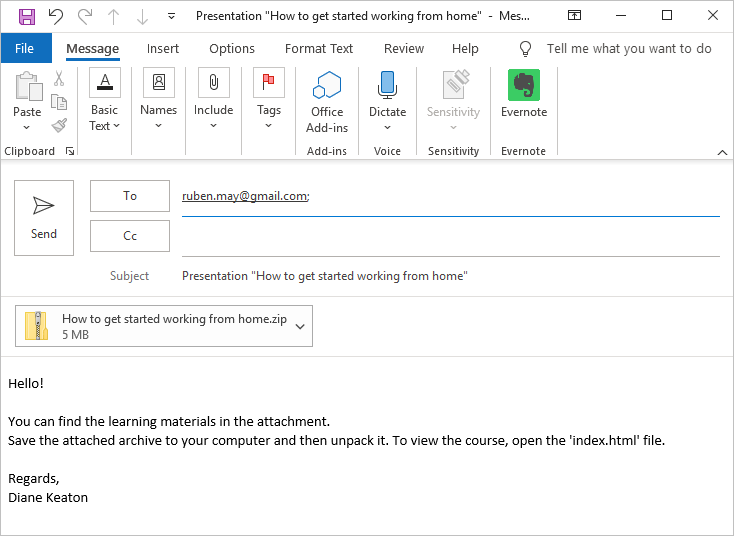
Task: Go to next item with down arrow
Action: tap(142, 17)
